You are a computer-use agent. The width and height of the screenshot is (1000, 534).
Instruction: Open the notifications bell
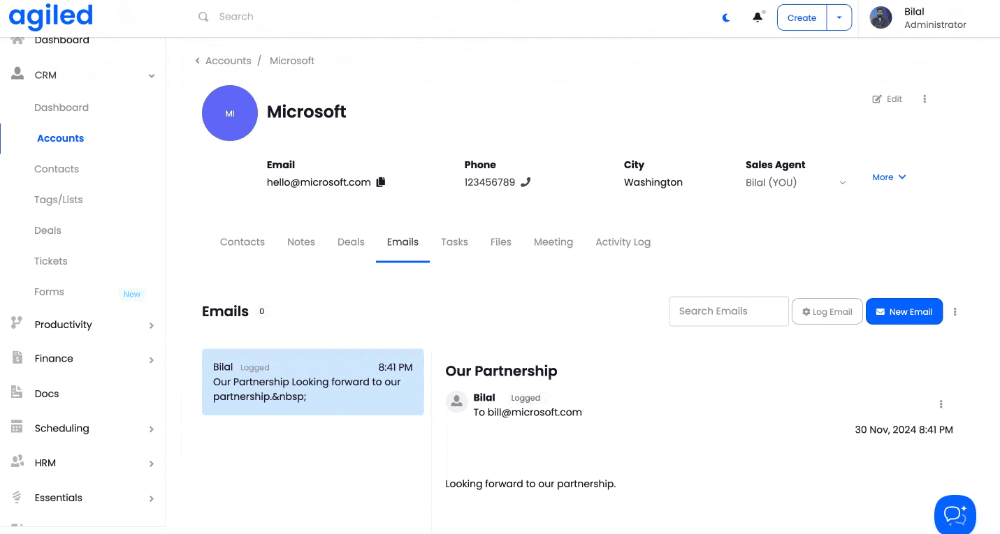pos(758,17)
